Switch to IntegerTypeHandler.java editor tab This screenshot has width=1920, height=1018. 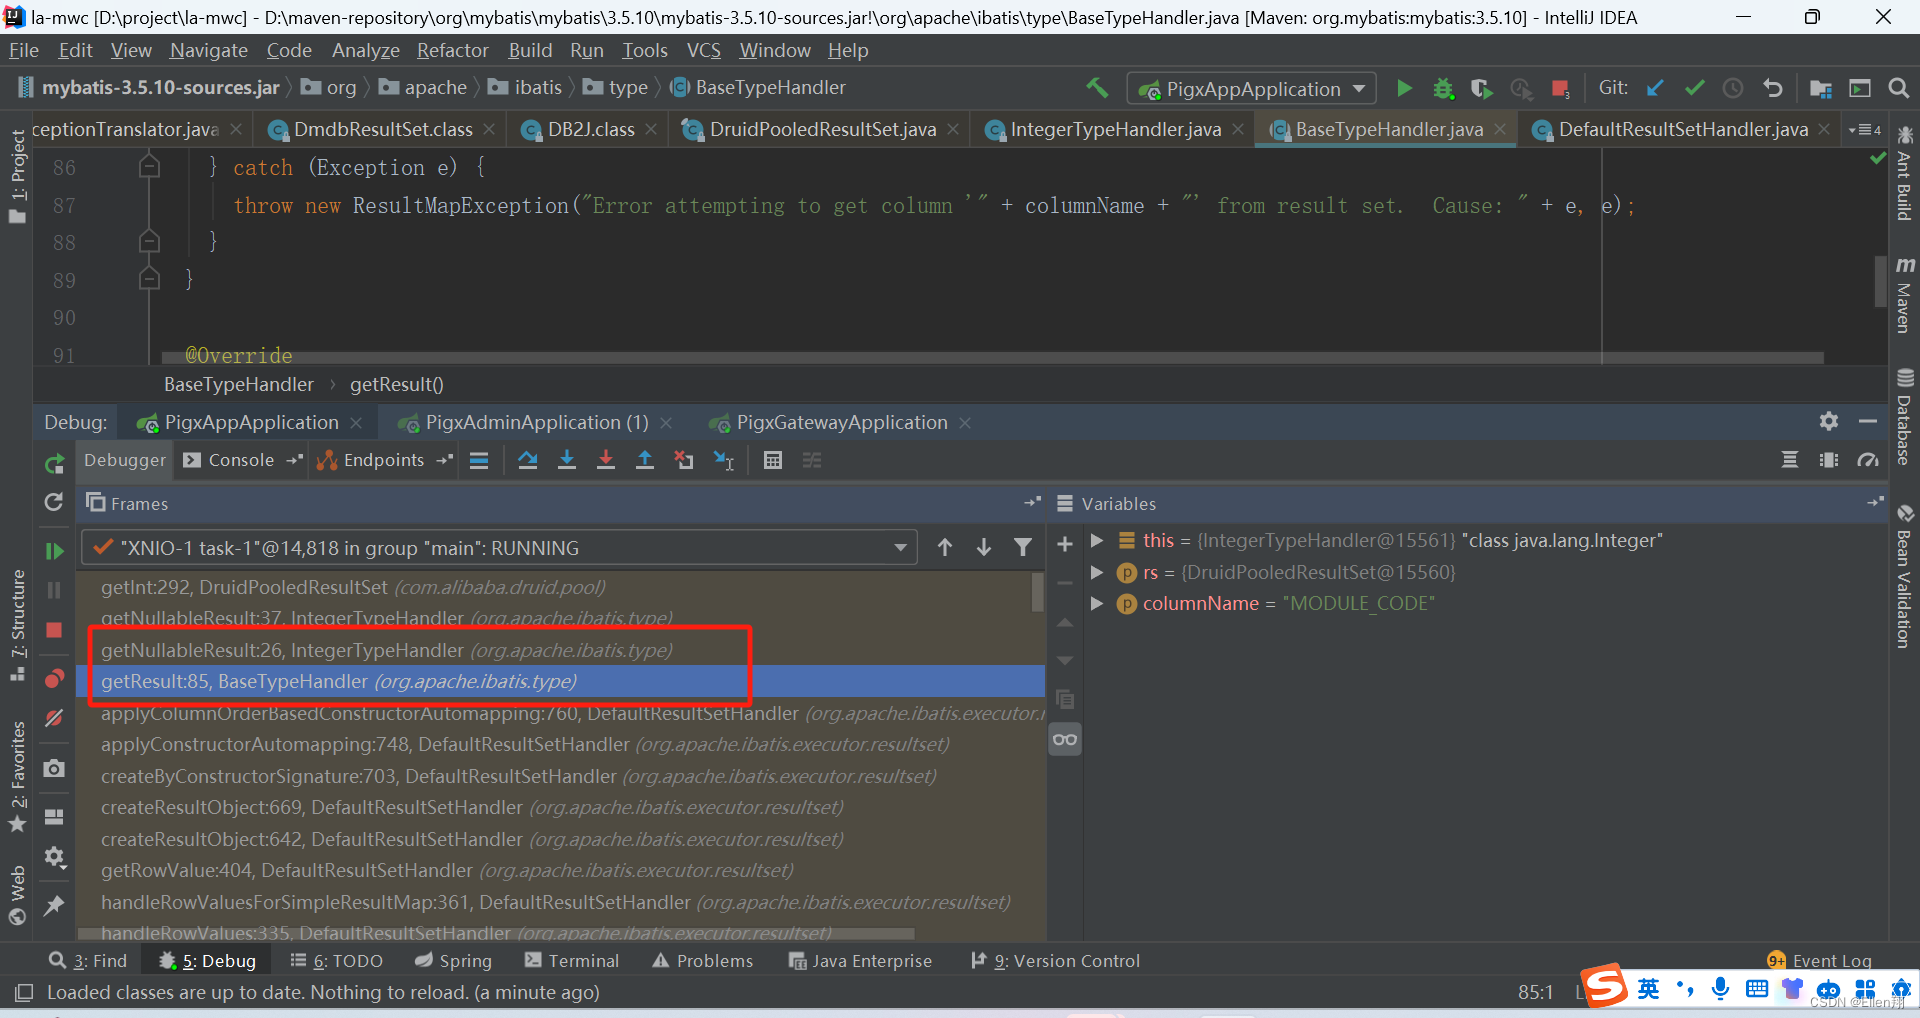[x=1115, y=130]
